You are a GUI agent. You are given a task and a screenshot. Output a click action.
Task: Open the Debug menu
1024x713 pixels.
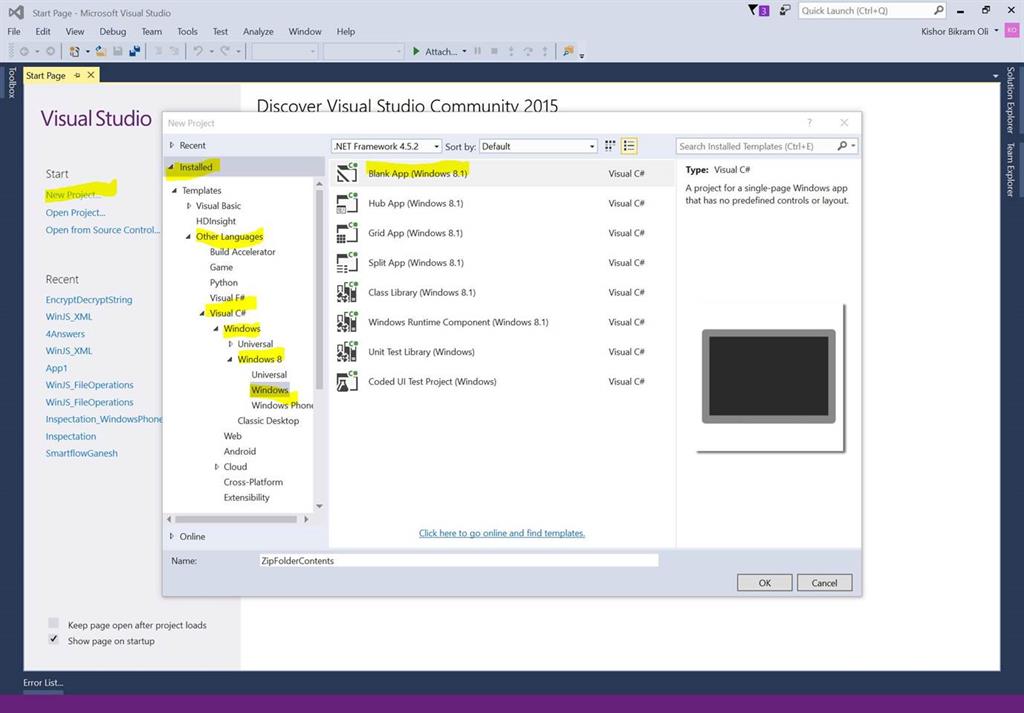click(x=112, y=31)
